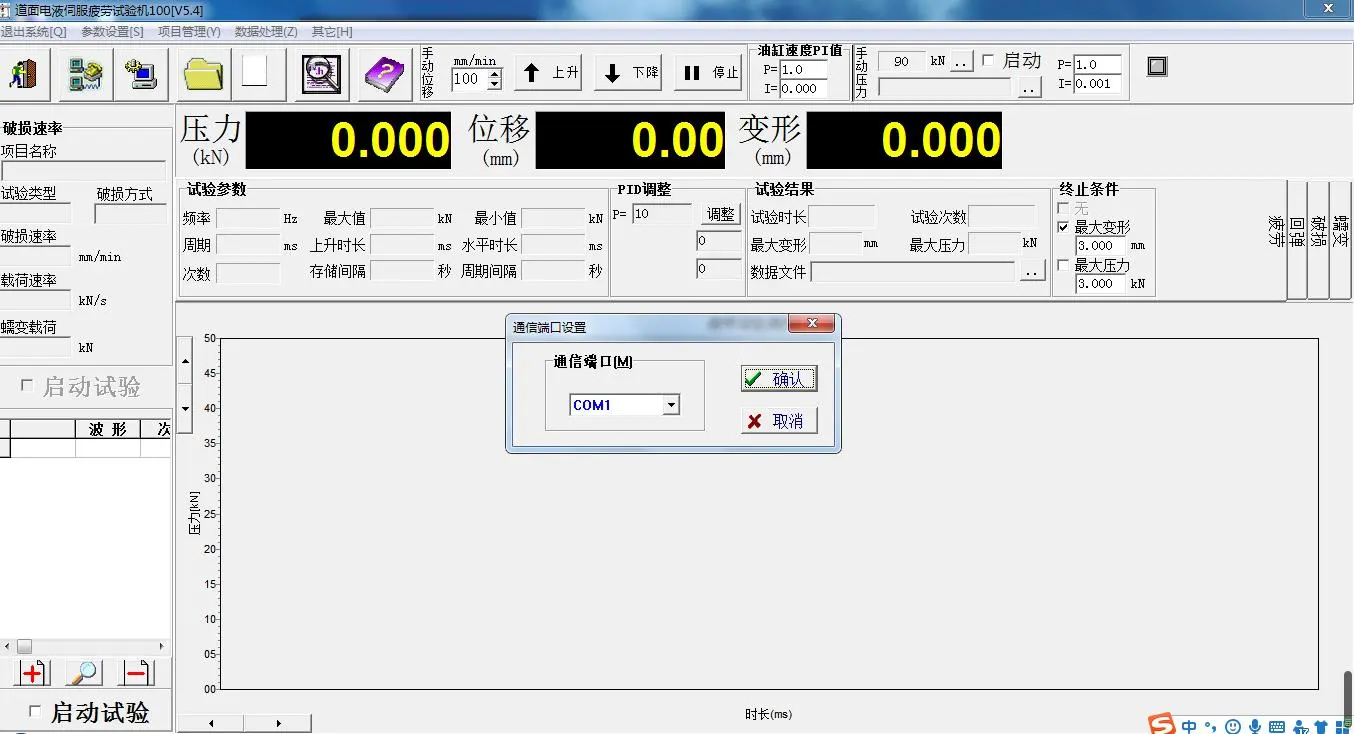The width and height of the screenshot is (1354, 734).
Task: Click 取消 in the port dialog
Action: click(x=779, y=421)
